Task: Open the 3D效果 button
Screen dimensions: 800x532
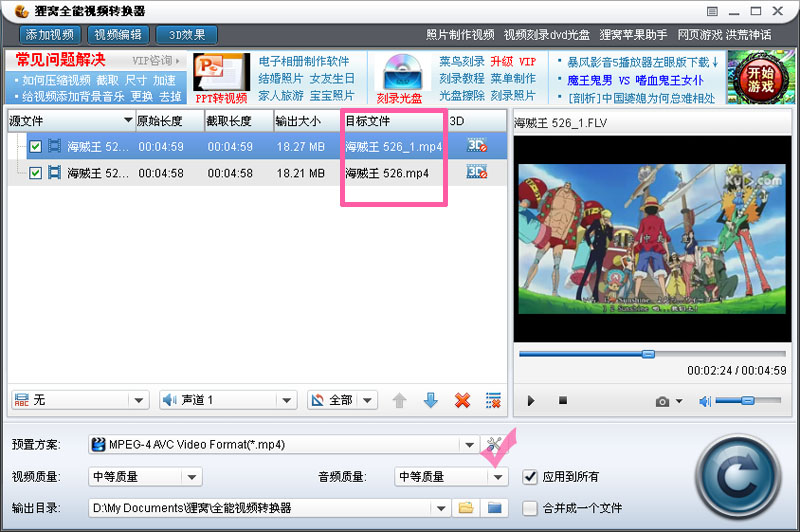Action: pyautogui.click(x=187, y=35)
